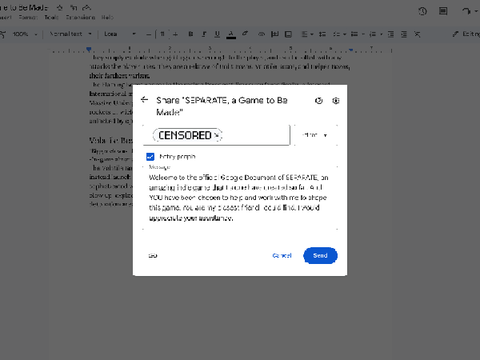Screen dimensions: 480x360
Task: Toggle bold formatting
Action: (x=191, y=34)
